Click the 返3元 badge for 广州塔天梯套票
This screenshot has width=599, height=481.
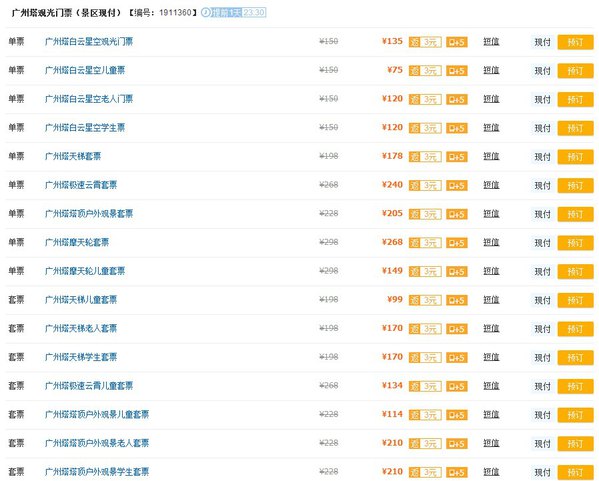coord(425,157)
